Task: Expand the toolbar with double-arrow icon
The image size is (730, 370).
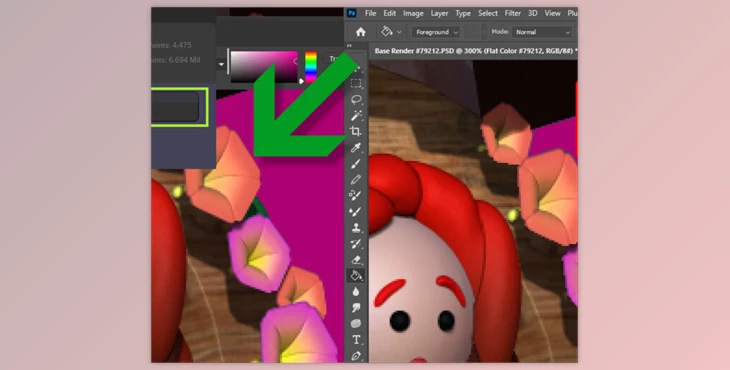Action: click(349, 46)
